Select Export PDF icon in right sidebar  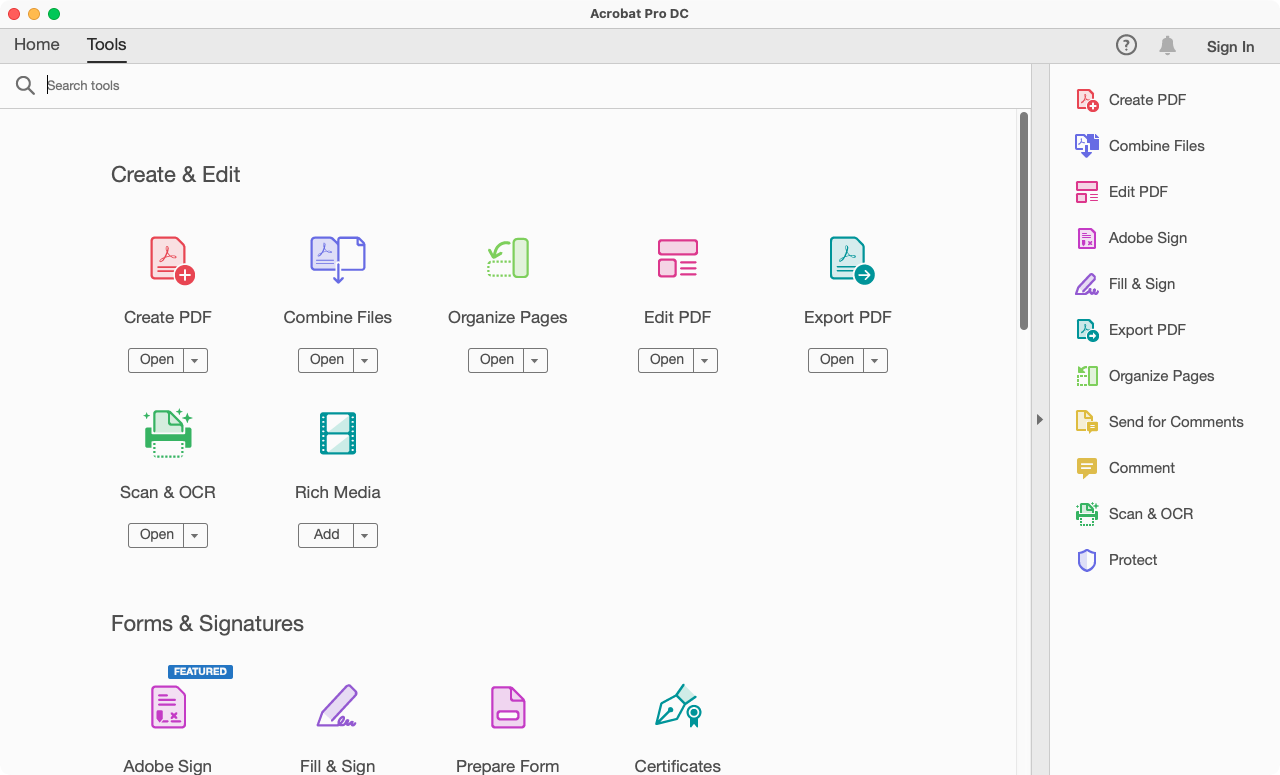(1087, 330)
